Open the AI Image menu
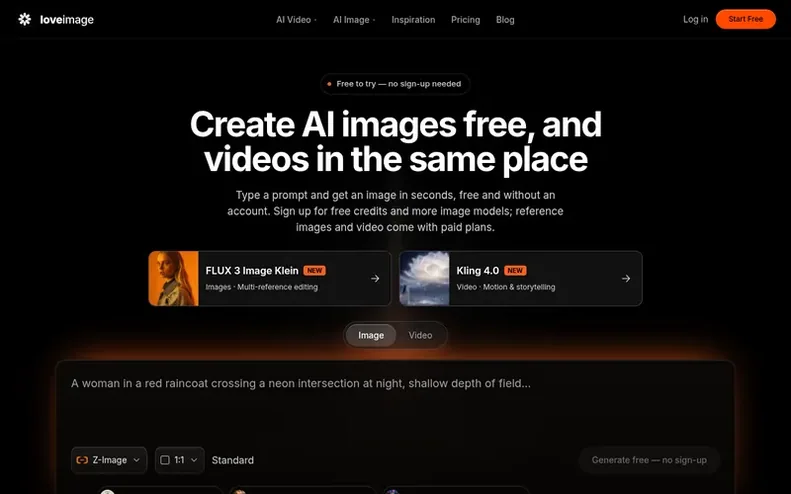This screenshot has height=494, width=791. click(x=354, y=20)
